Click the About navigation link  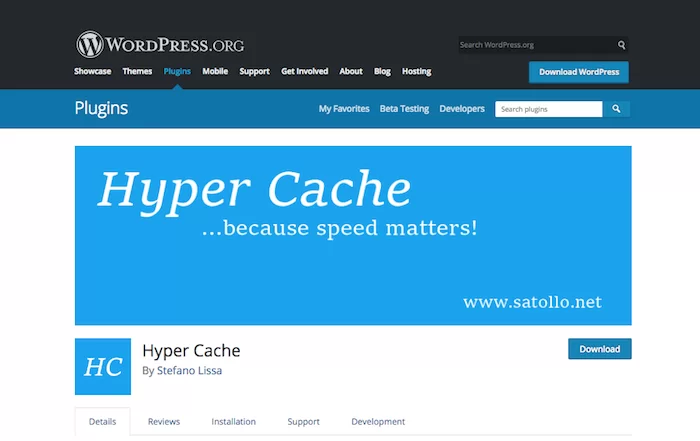click(x=351, y=72)
